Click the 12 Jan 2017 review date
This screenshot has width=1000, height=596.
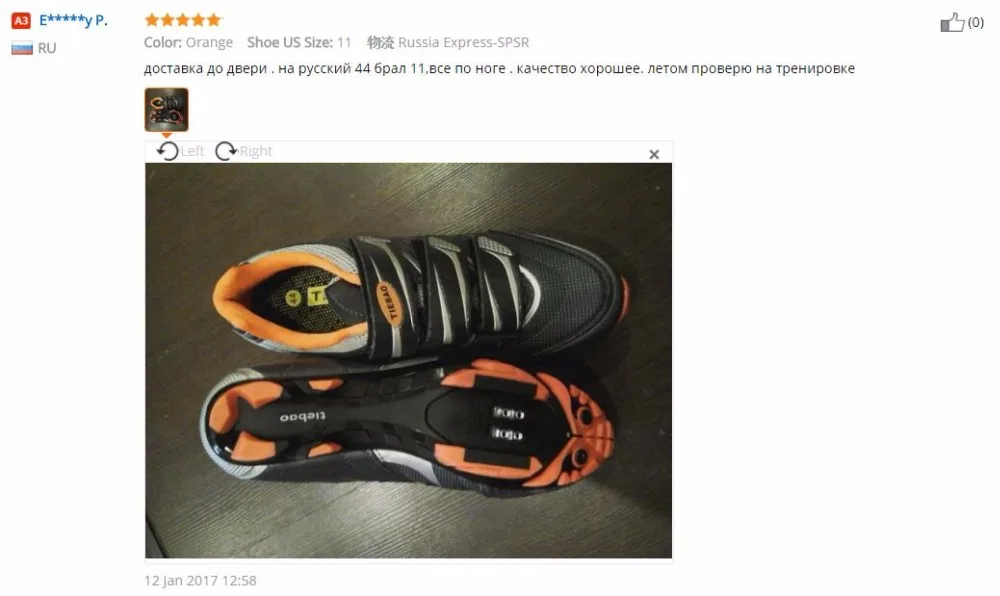coord(200,581)
